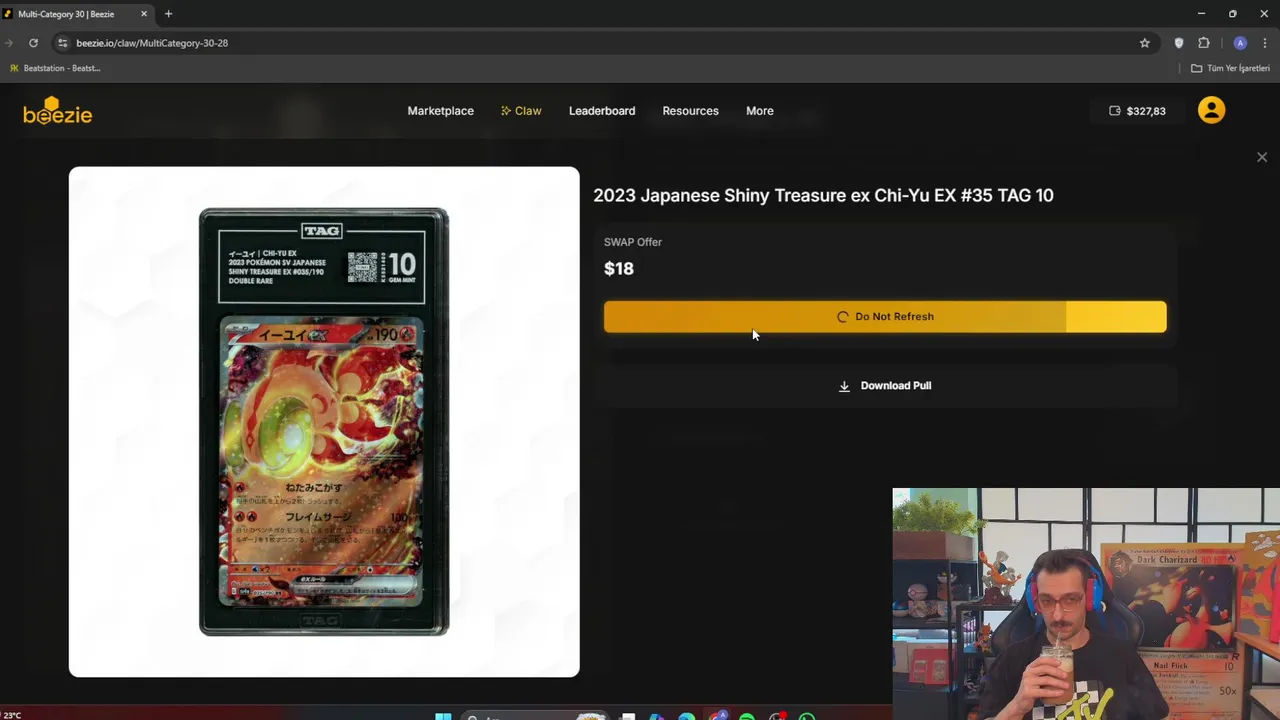The width and height of the screenshot is (1280, 720).
Task: Open the user account avatar
Action: 1211,110
